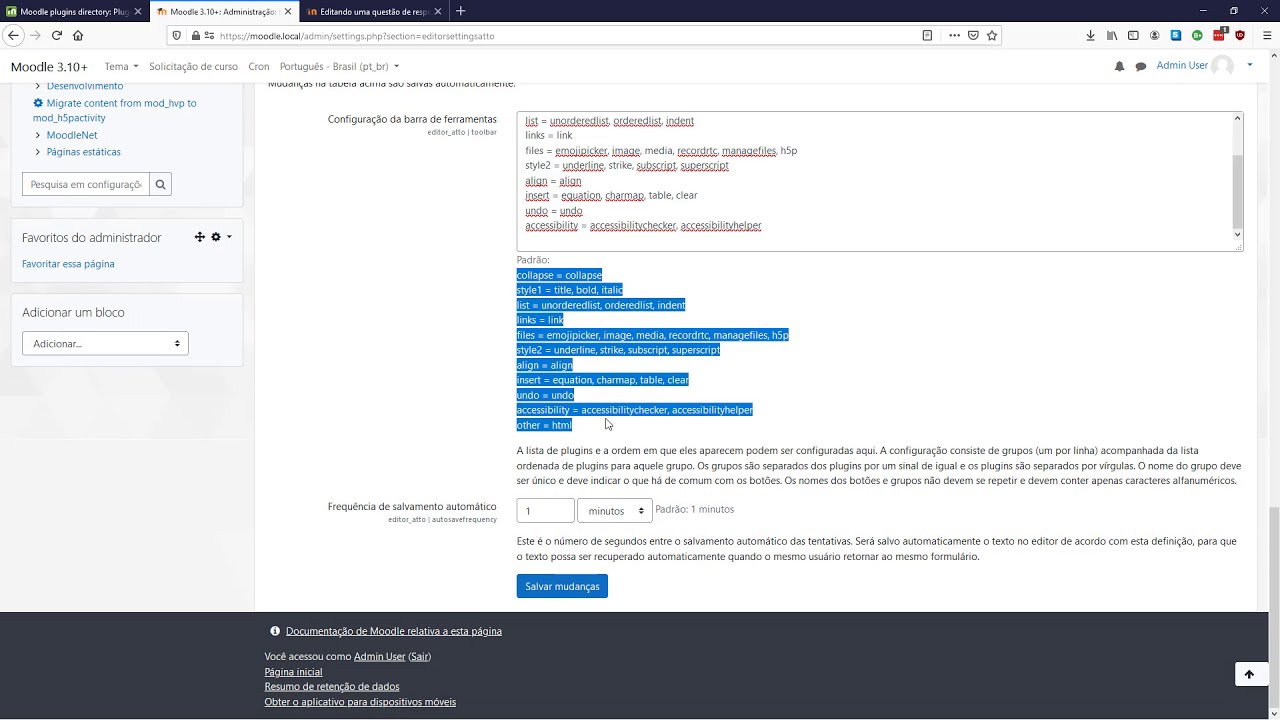Open uBlock Origin extension
The width and height of the screenshot is (1280, 720).
point(1240,35)
